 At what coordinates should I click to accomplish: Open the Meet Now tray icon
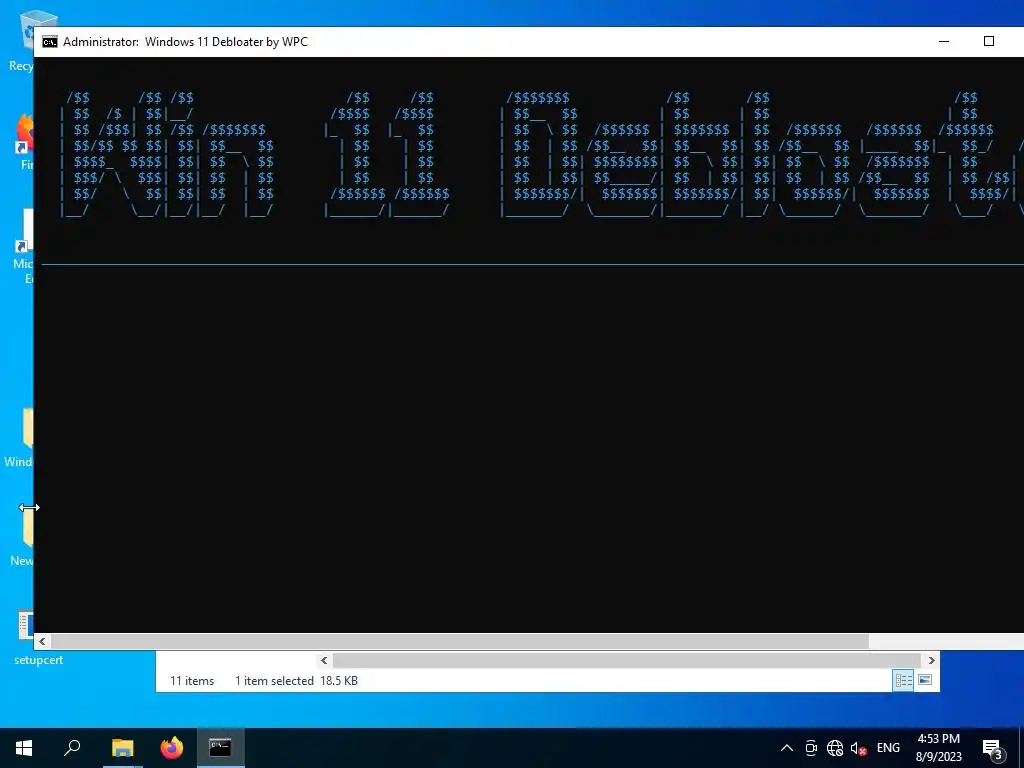coord(811,748)
